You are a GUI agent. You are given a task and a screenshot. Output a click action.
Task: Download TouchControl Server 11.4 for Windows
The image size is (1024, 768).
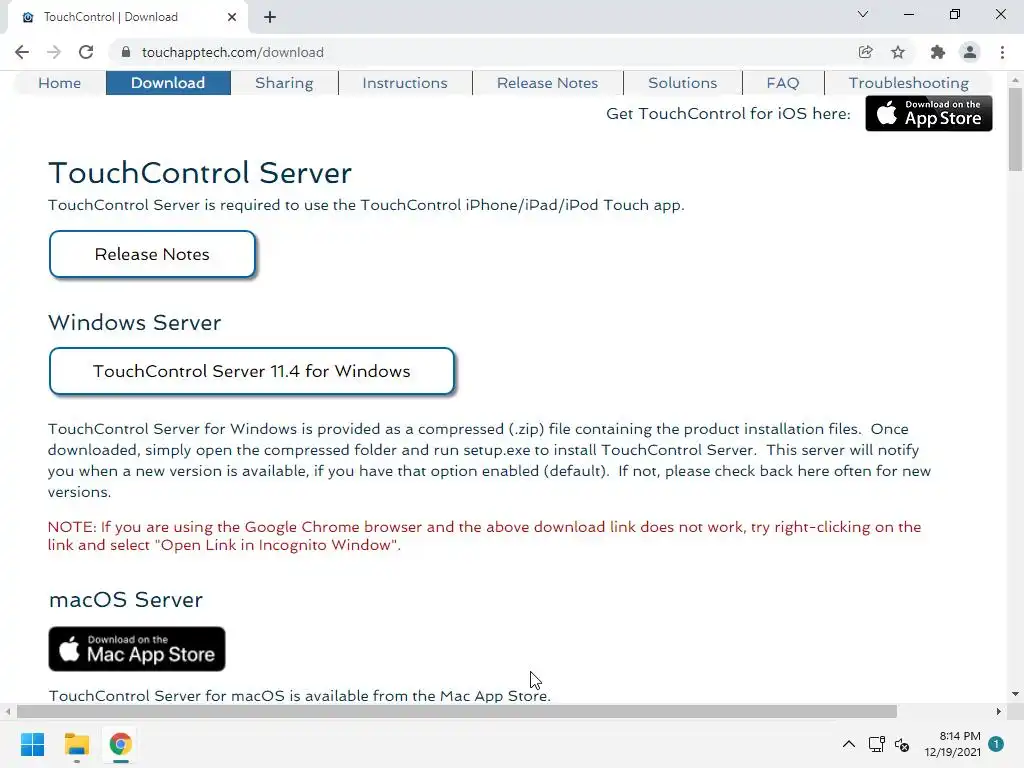(x=251, y=371)
